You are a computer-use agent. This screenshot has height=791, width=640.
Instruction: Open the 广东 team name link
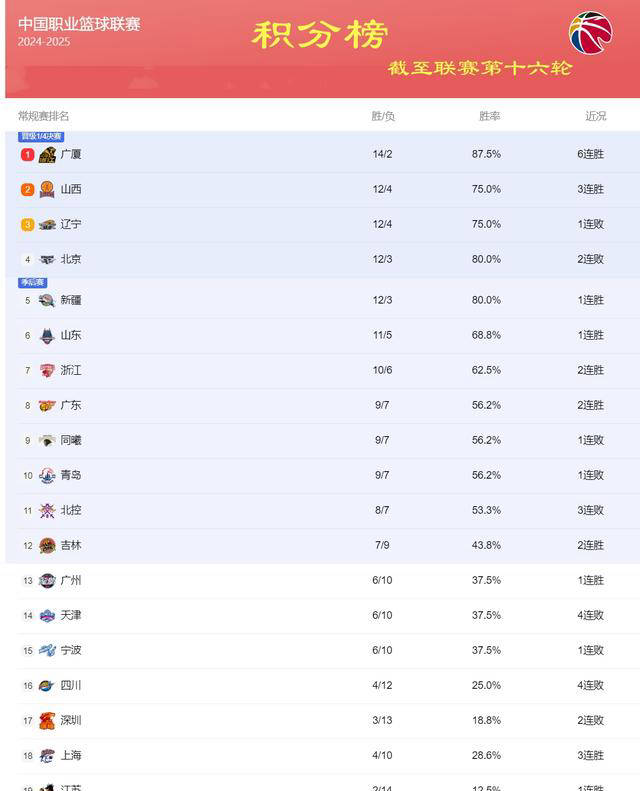tap(71, 406)
